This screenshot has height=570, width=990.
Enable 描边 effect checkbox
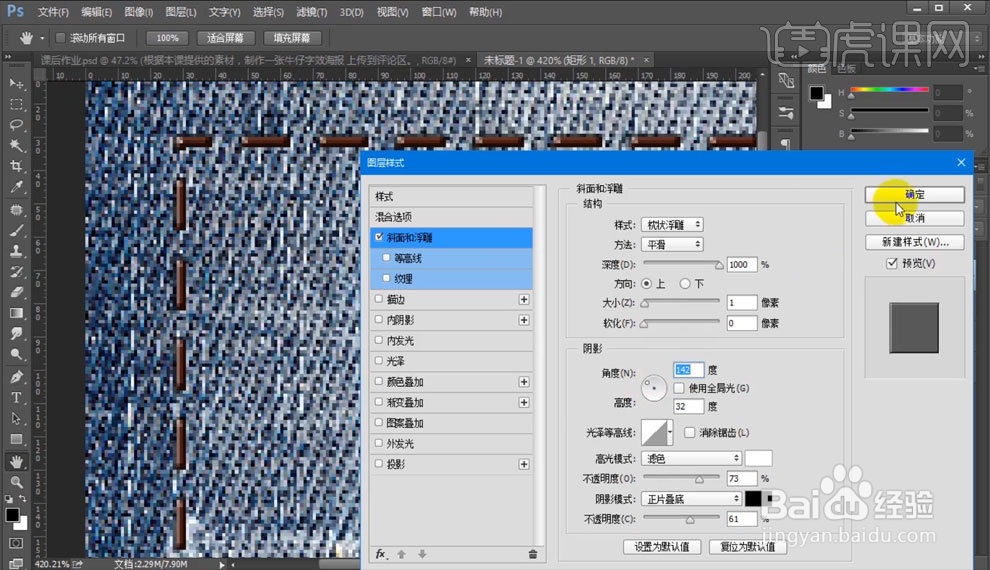[x=379, y=299]
